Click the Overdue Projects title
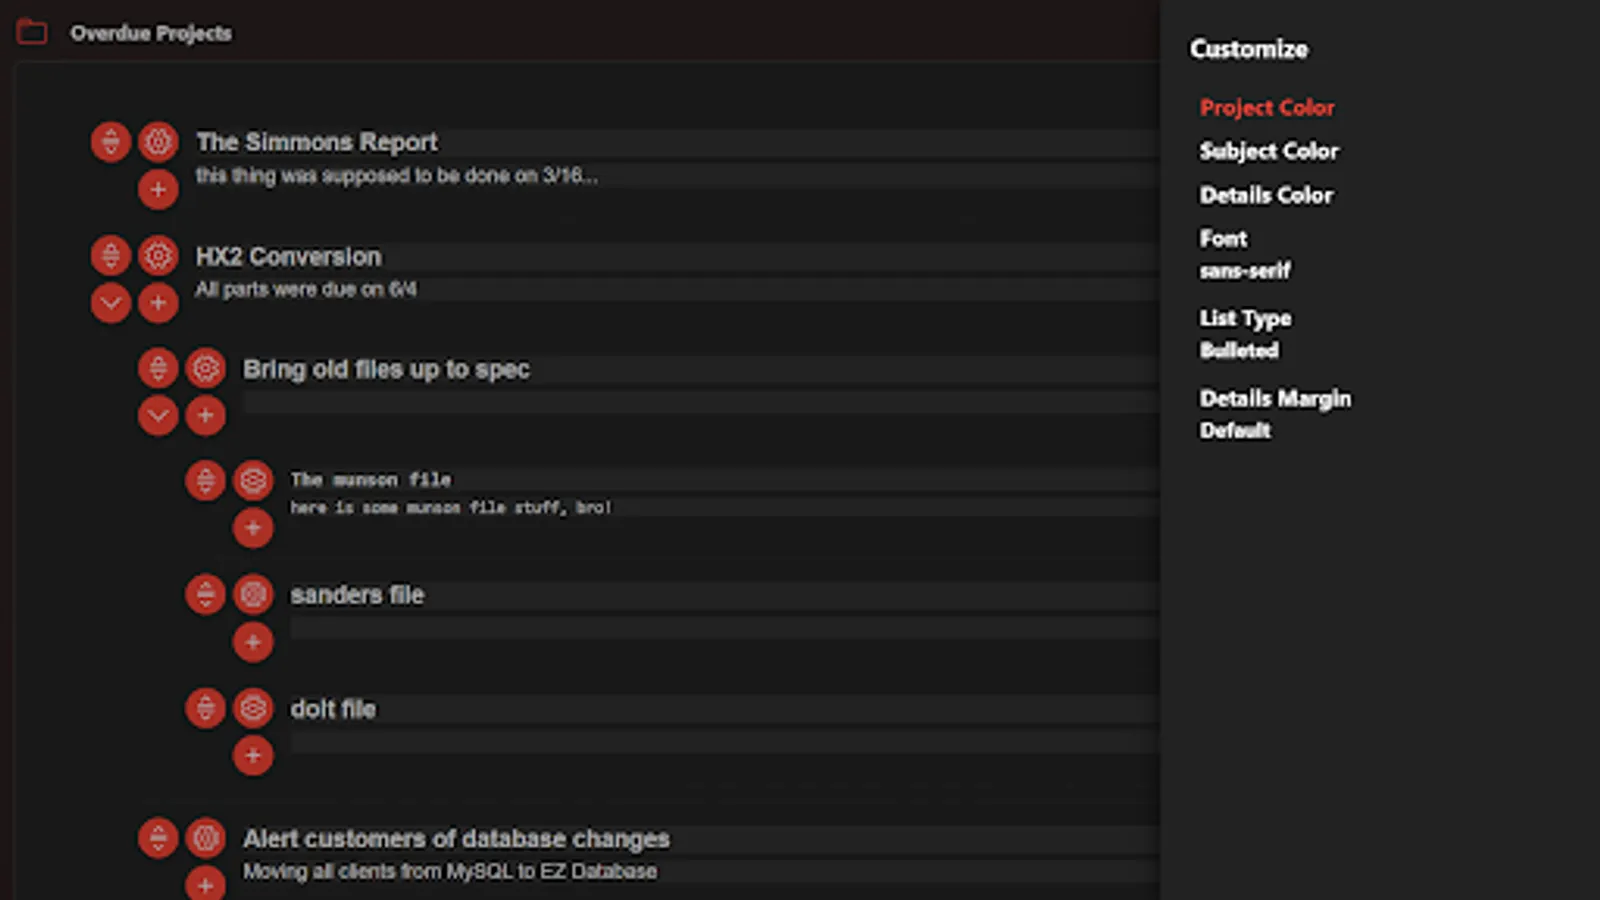 click(x=151, y=33)
